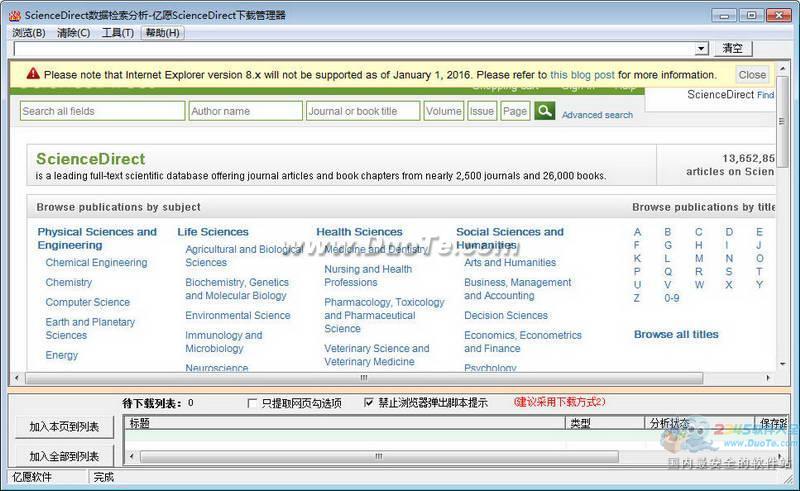Click the 标题 column header
The width and height of the screenshot is (800, 491).
click(345, 423)
